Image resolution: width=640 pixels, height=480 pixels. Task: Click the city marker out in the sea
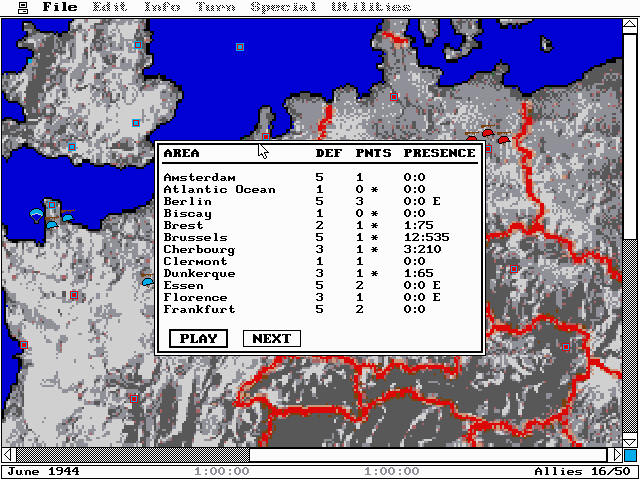point(240,47)
